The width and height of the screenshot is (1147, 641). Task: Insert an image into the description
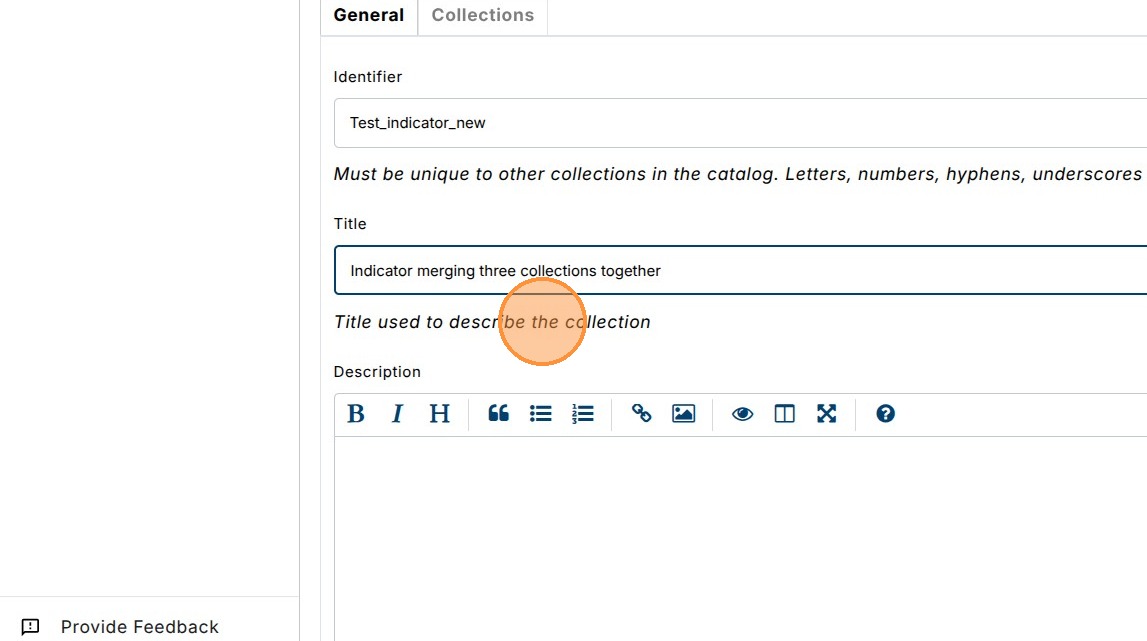point(684,414)
